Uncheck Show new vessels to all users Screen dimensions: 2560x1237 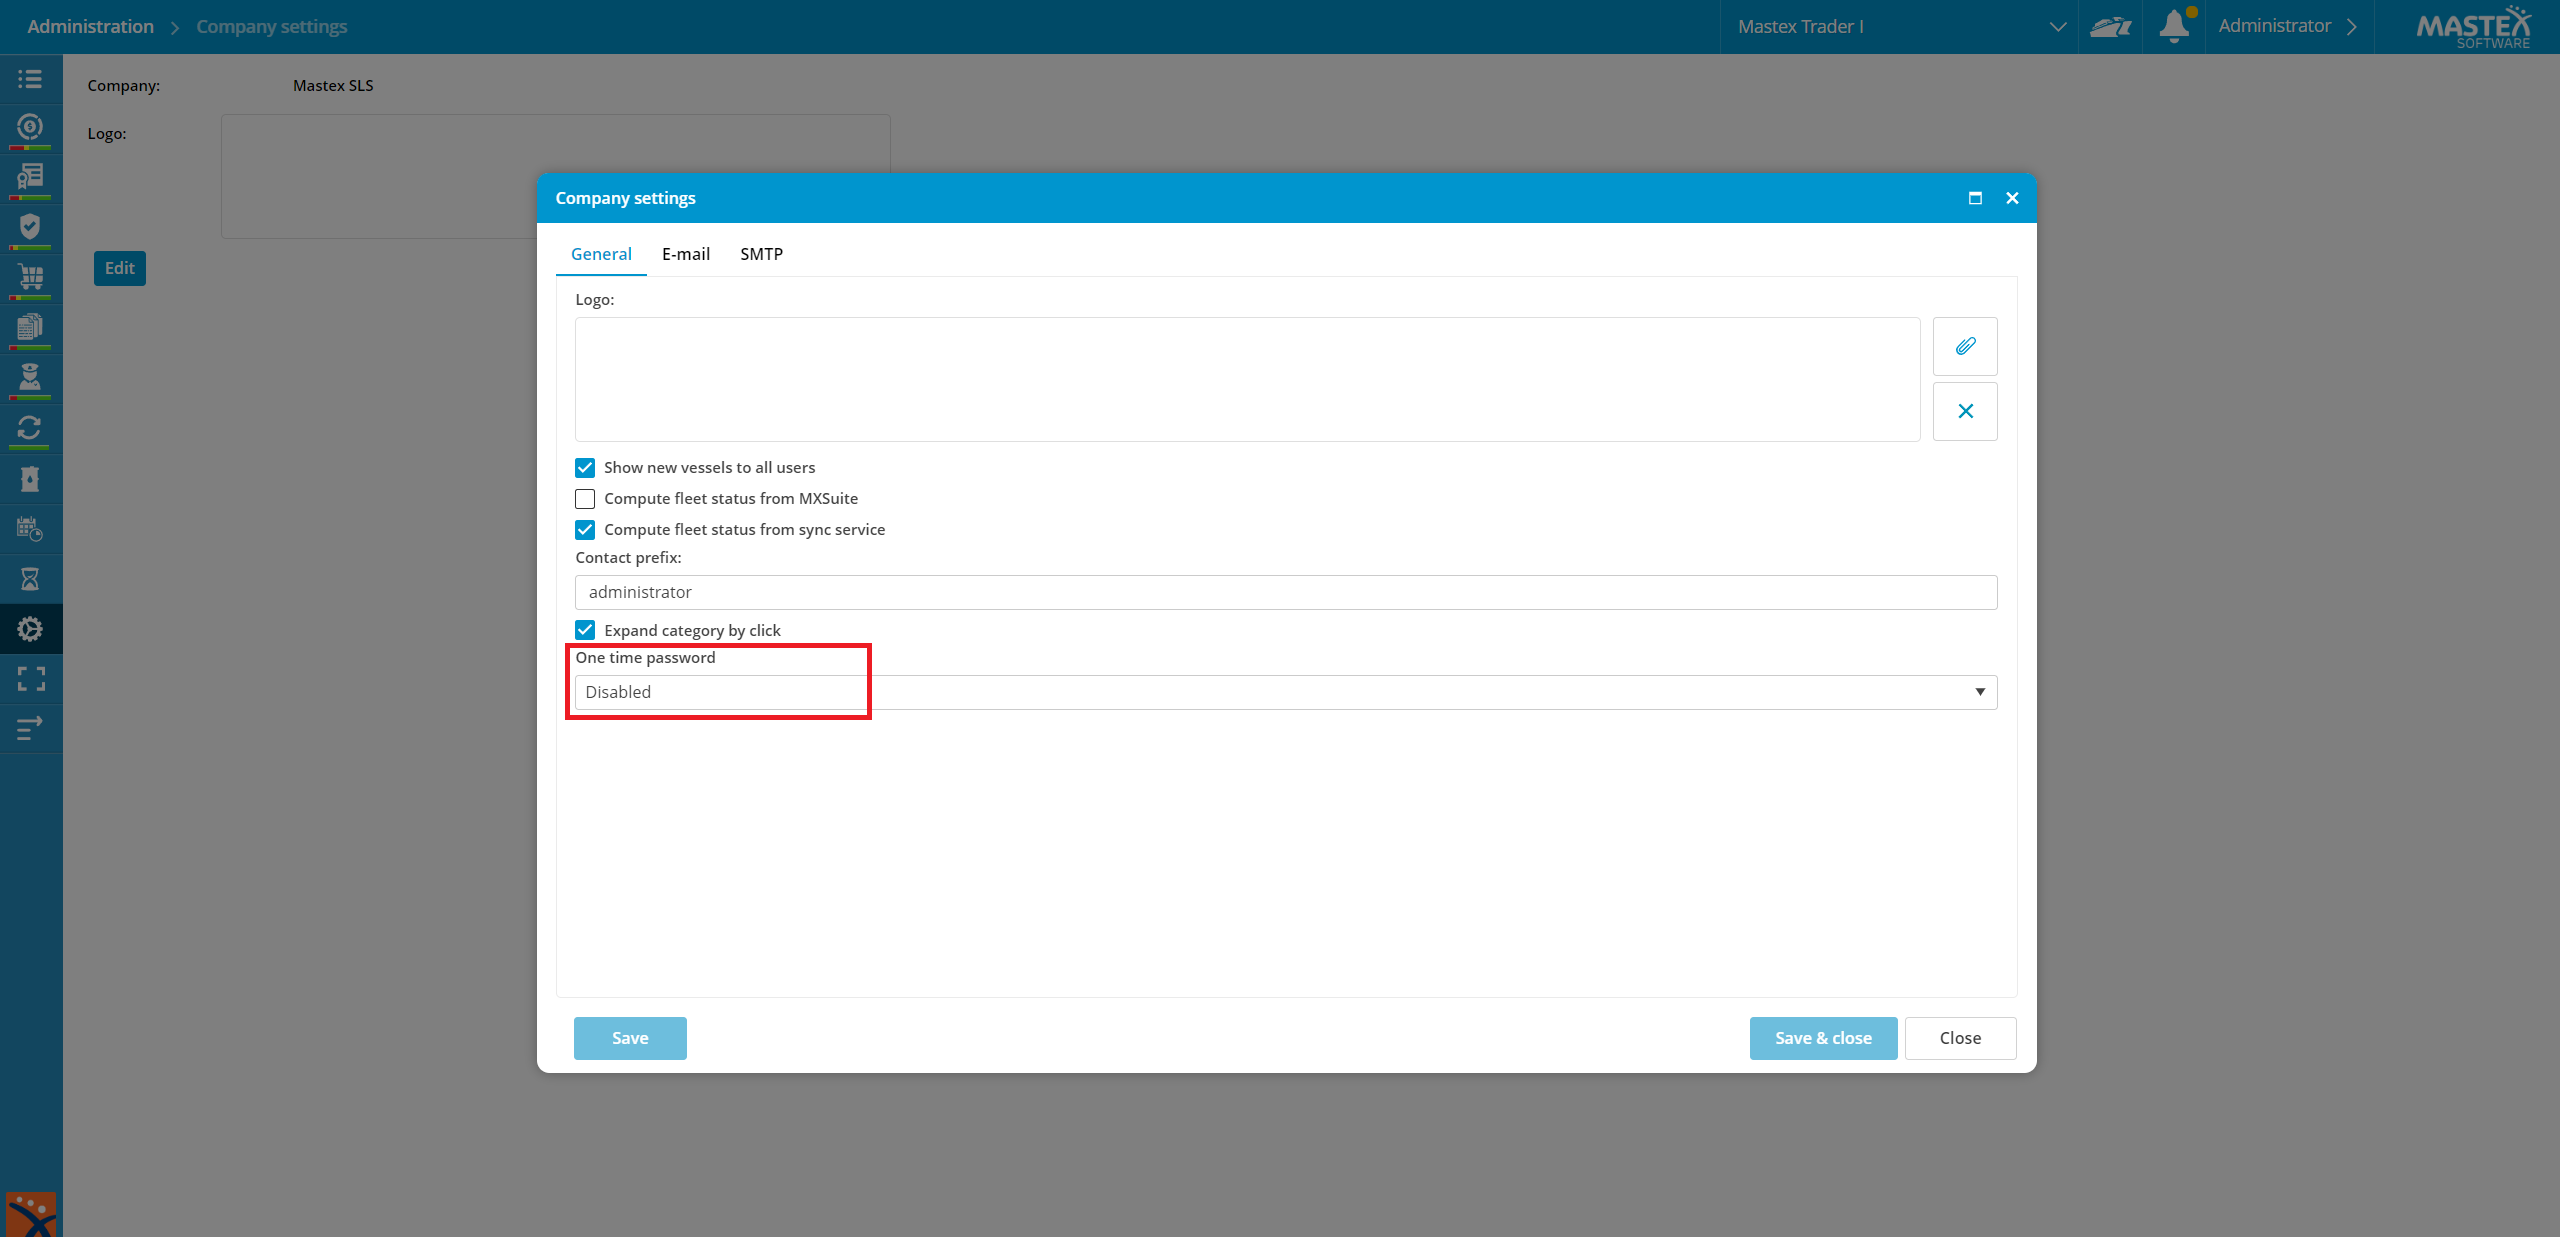pos(585,468)
